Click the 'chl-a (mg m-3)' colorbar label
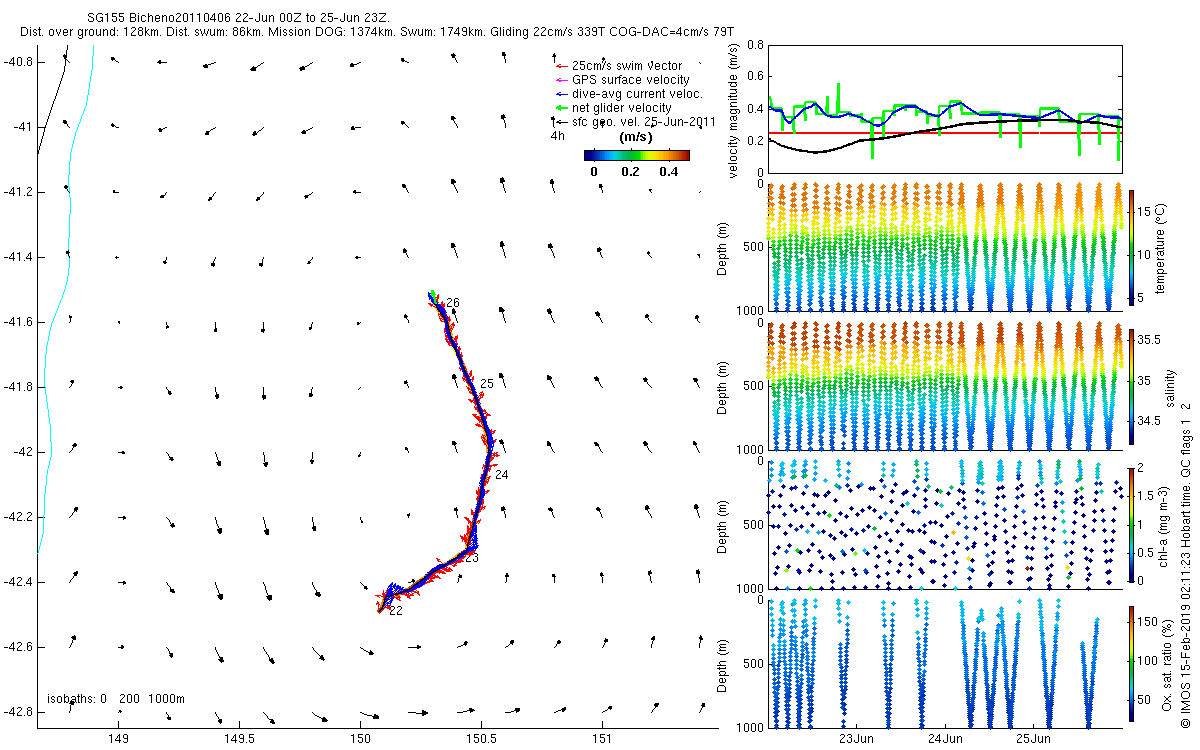1200x750 pixels. pos(1163,525)
